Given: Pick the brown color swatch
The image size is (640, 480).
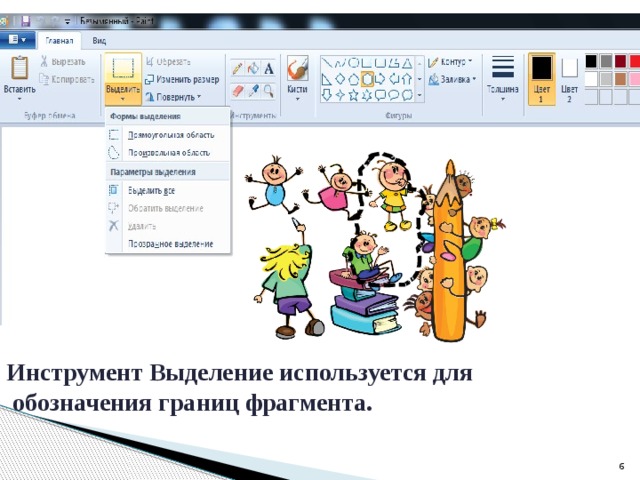Looking at the screenshot, I should (x=620, y=79).
